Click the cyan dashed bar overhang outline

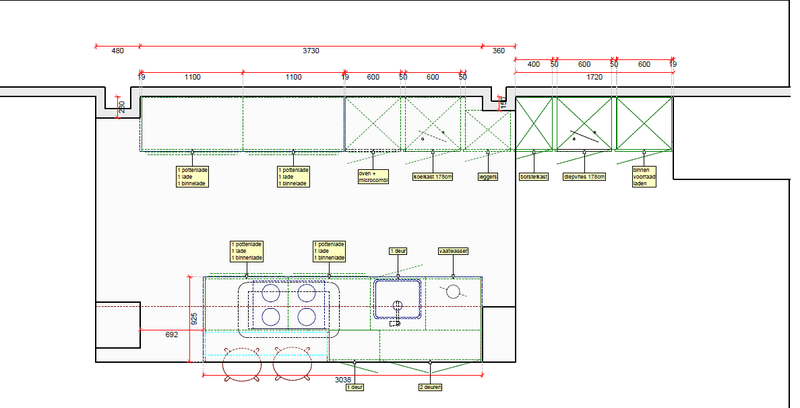tap(266, 343)
